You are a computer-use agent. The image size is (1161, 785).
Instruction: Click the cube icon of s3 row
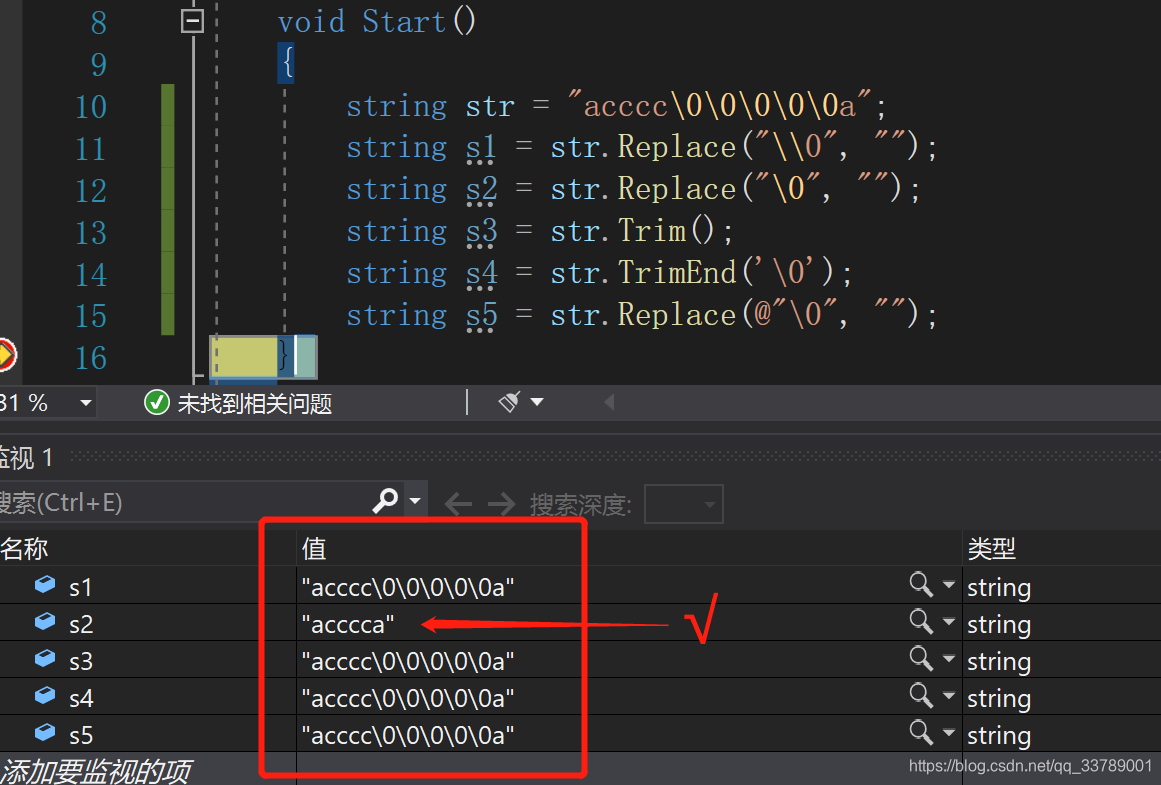tap(44, 658)
